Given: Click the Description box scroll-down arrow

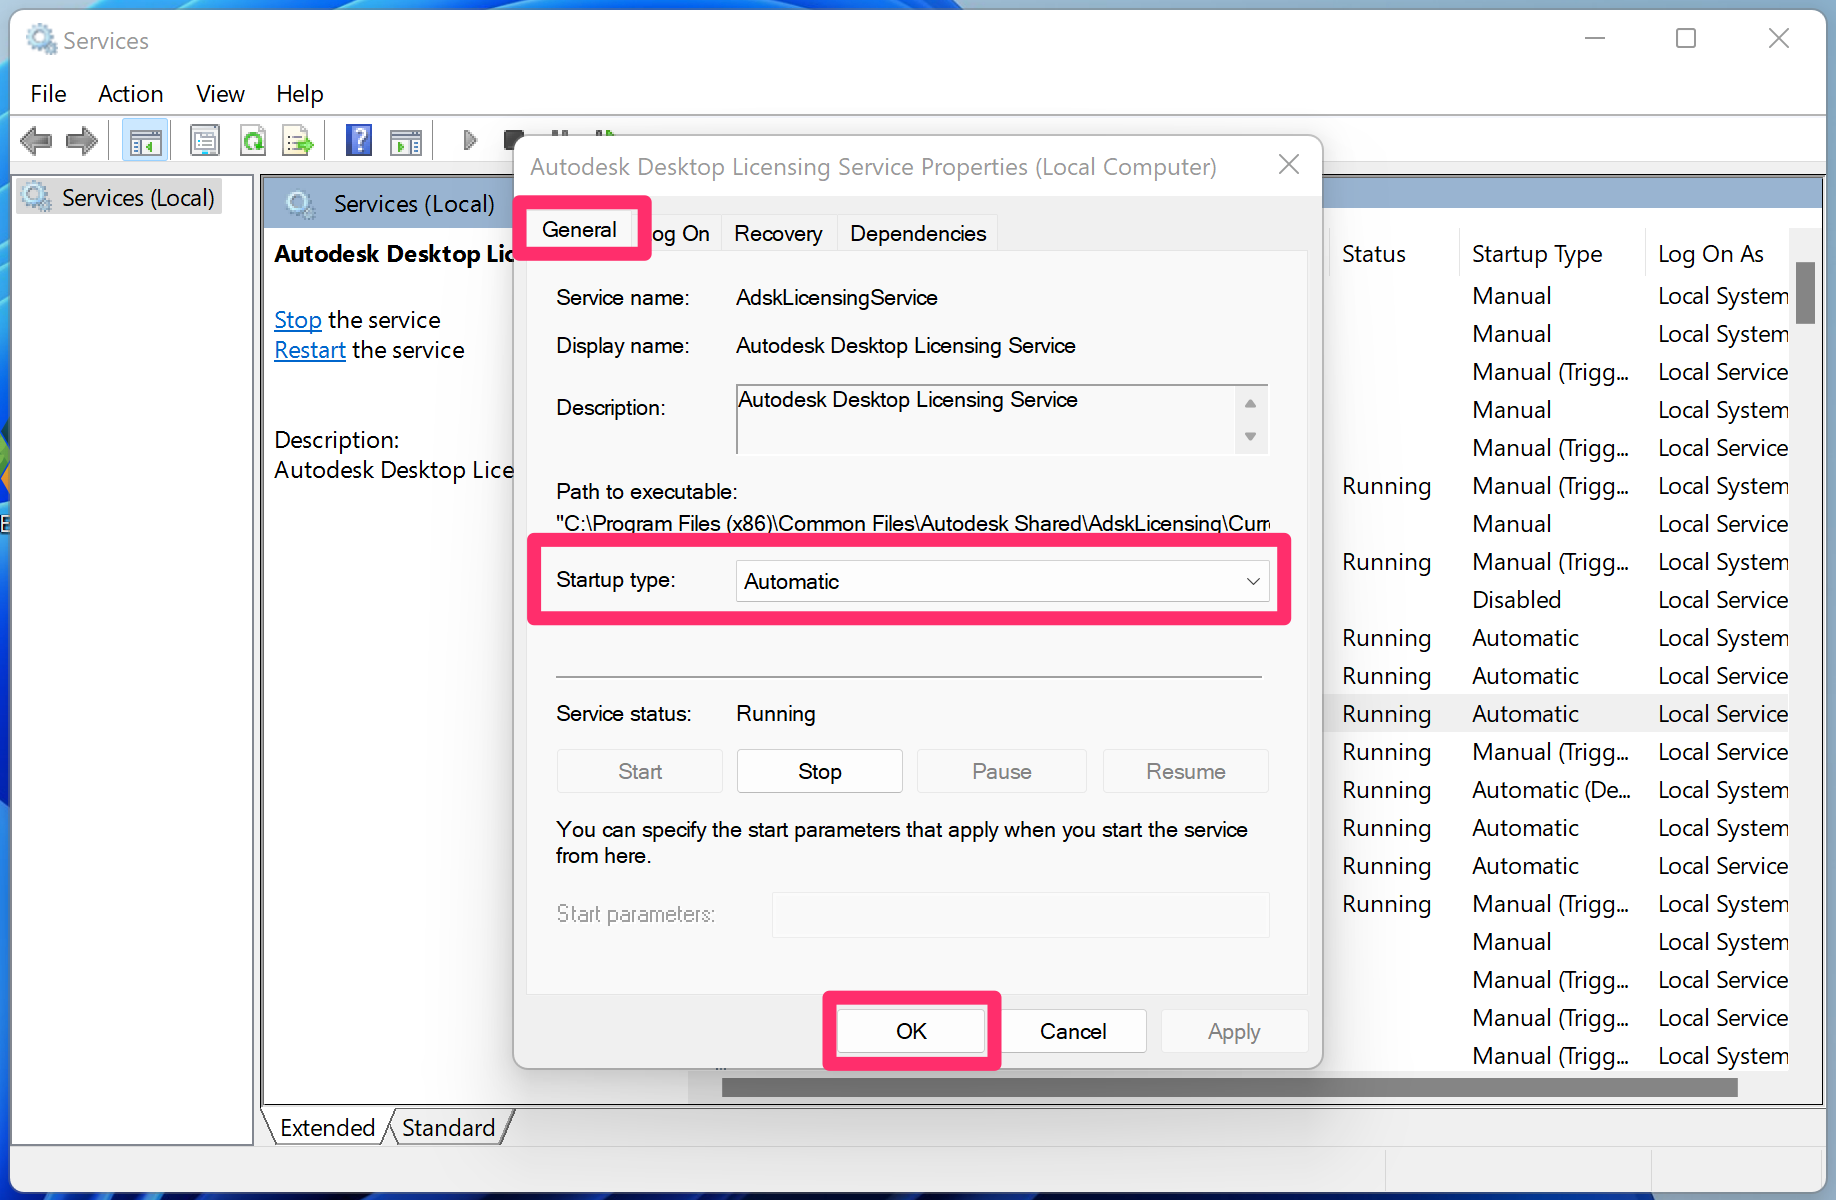Looking at the screenshot, I should [1250, 437].
